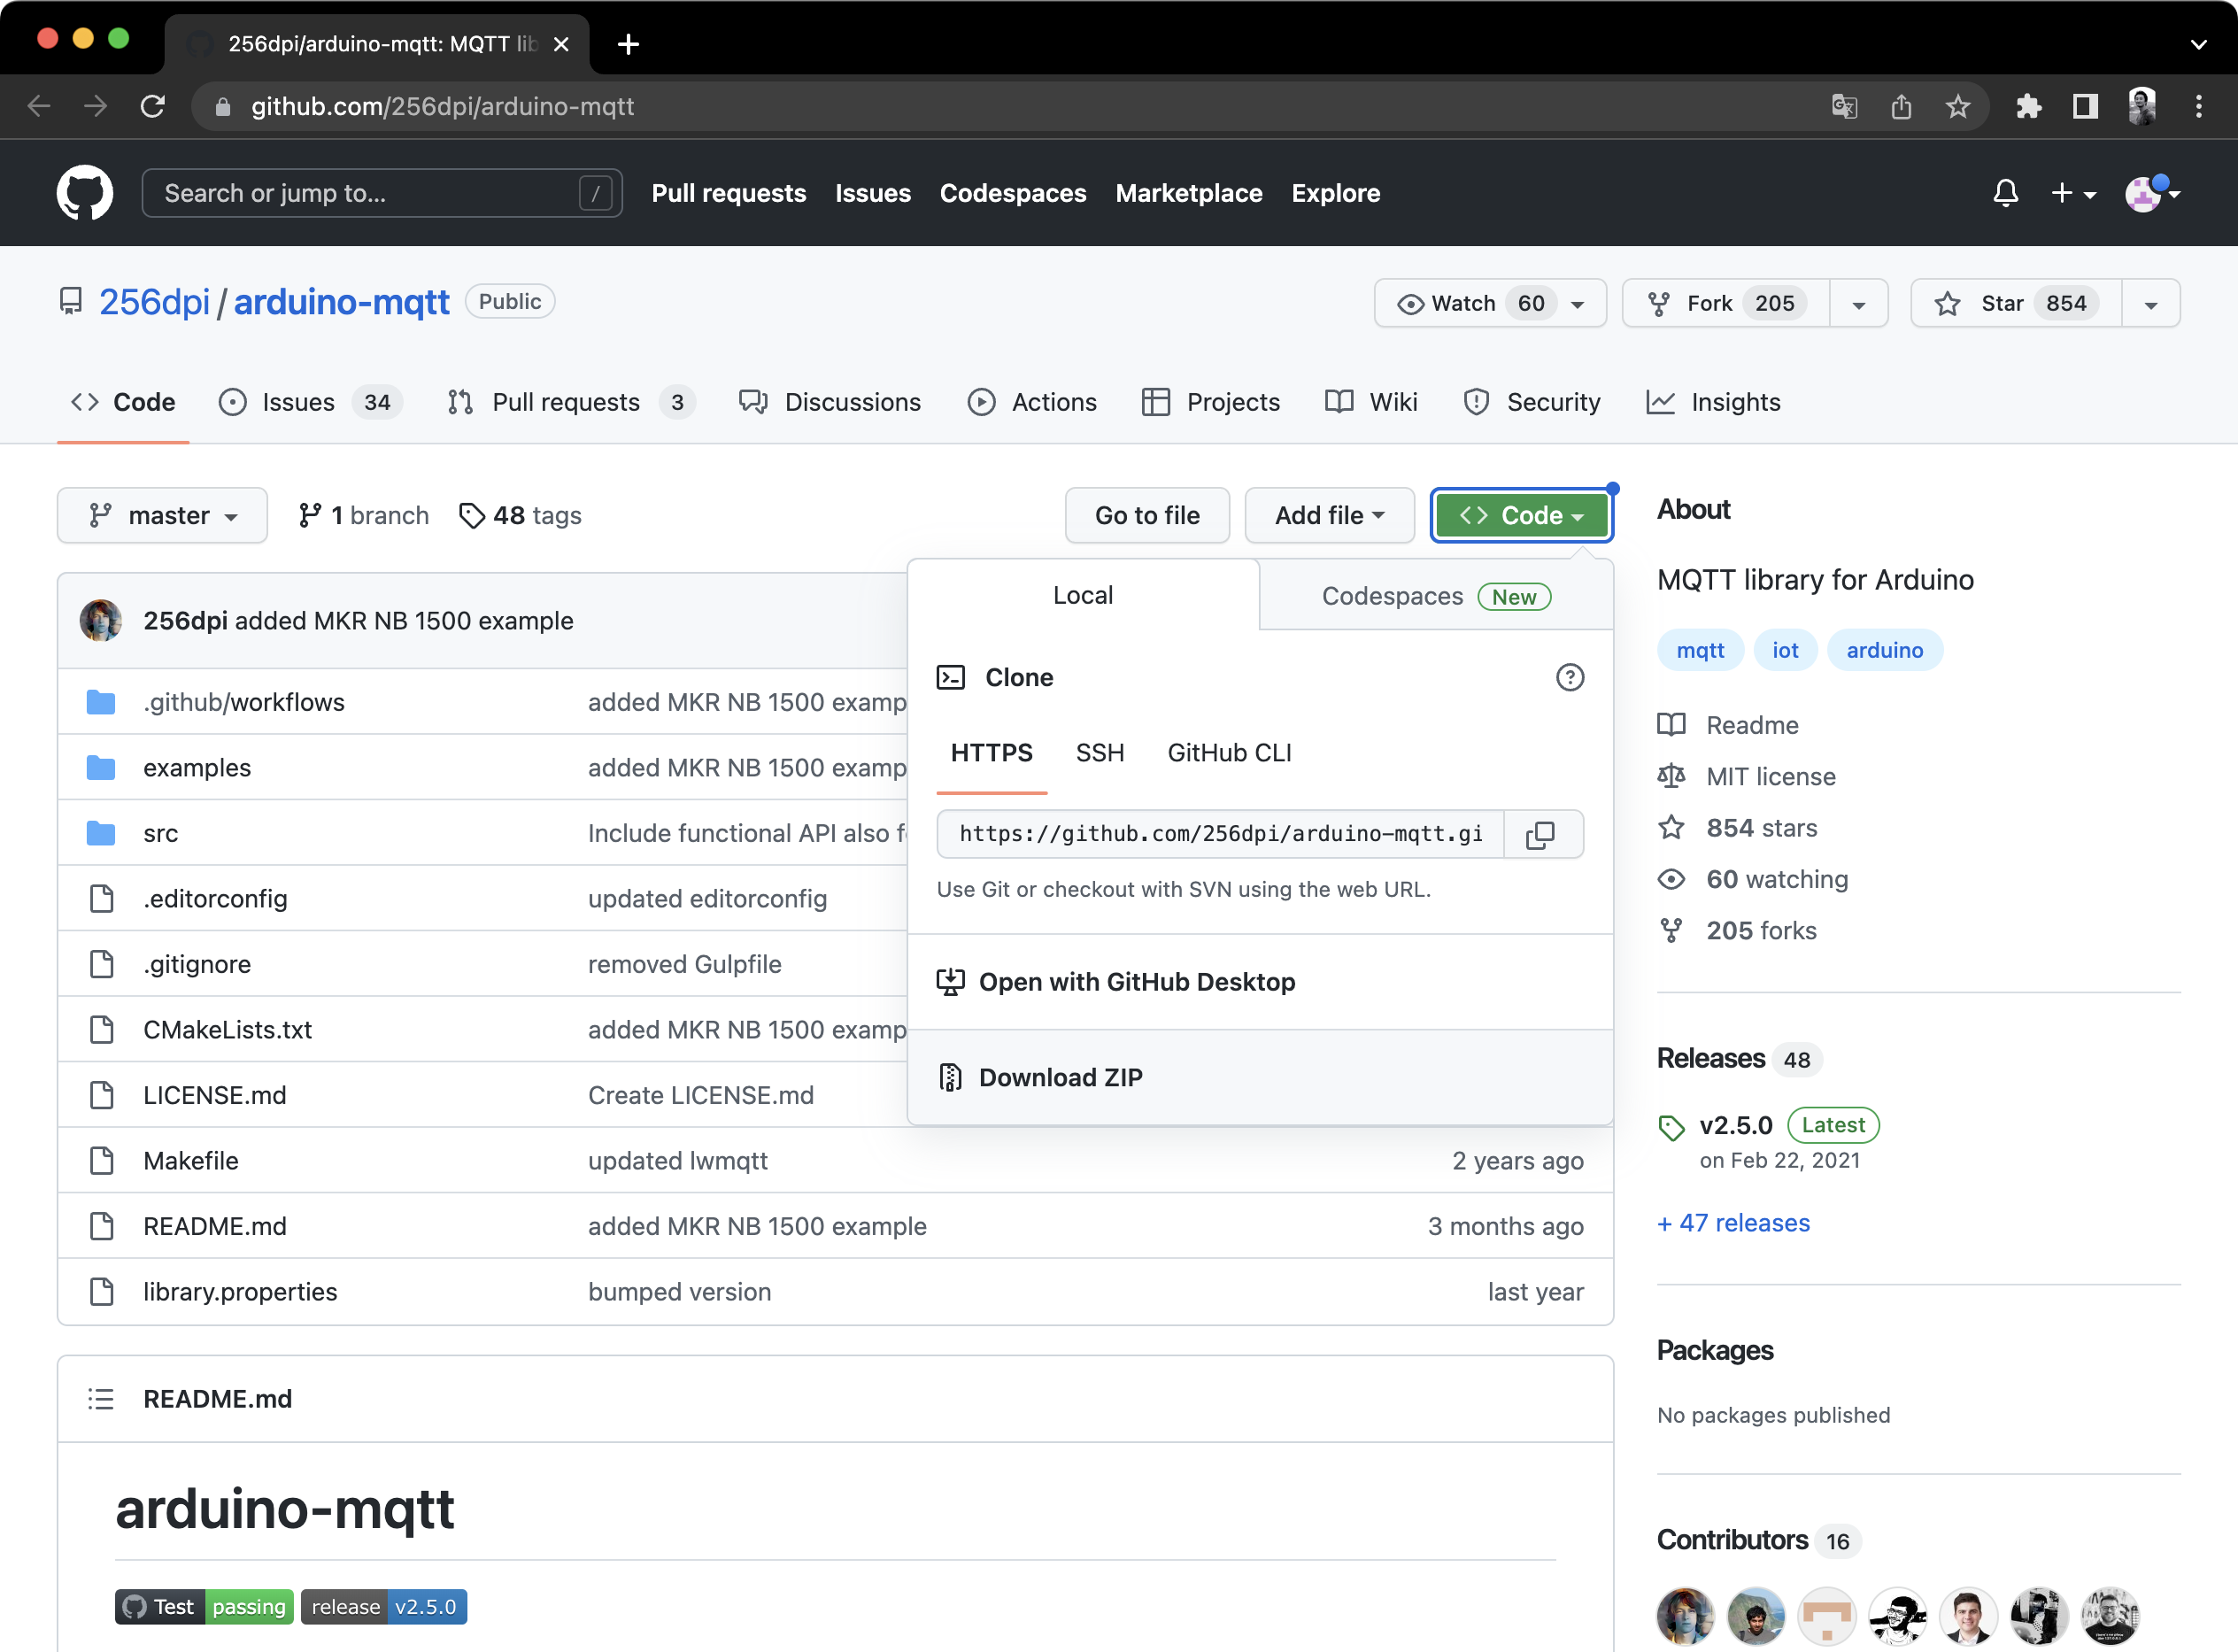Click the browser address bar
Image resolution: width=2238 pixels, height=1652 pixels.
pyautogui.click(x=1020, y=106)
